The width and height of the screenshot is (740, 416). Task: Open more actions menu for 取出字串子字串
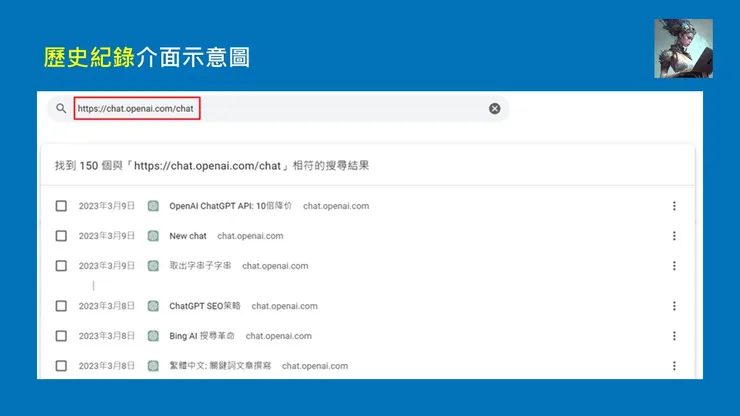coord(674,266)
